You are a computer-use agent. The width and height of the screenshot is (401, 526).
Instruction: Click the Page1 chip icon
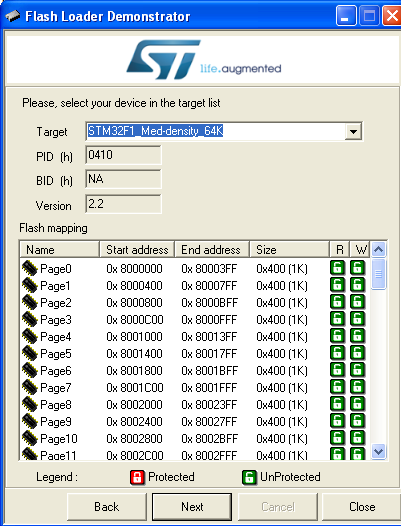[30, 285]
